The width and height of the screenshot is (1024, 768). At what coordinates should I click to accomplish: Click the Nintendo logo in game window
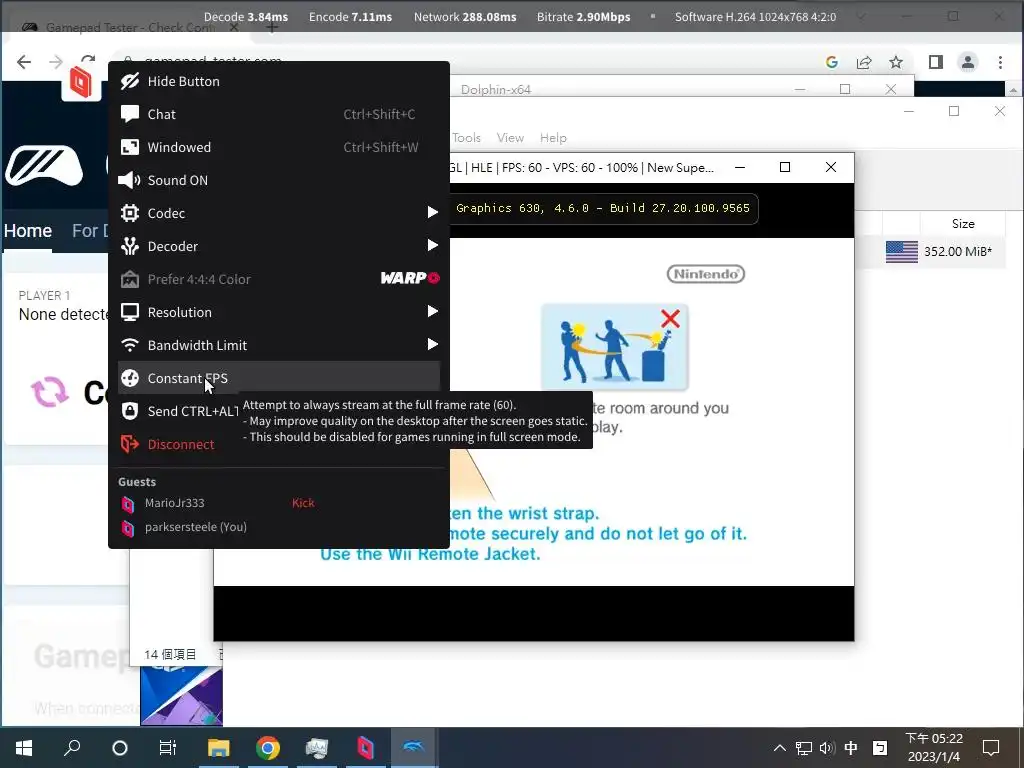(705, 274)
